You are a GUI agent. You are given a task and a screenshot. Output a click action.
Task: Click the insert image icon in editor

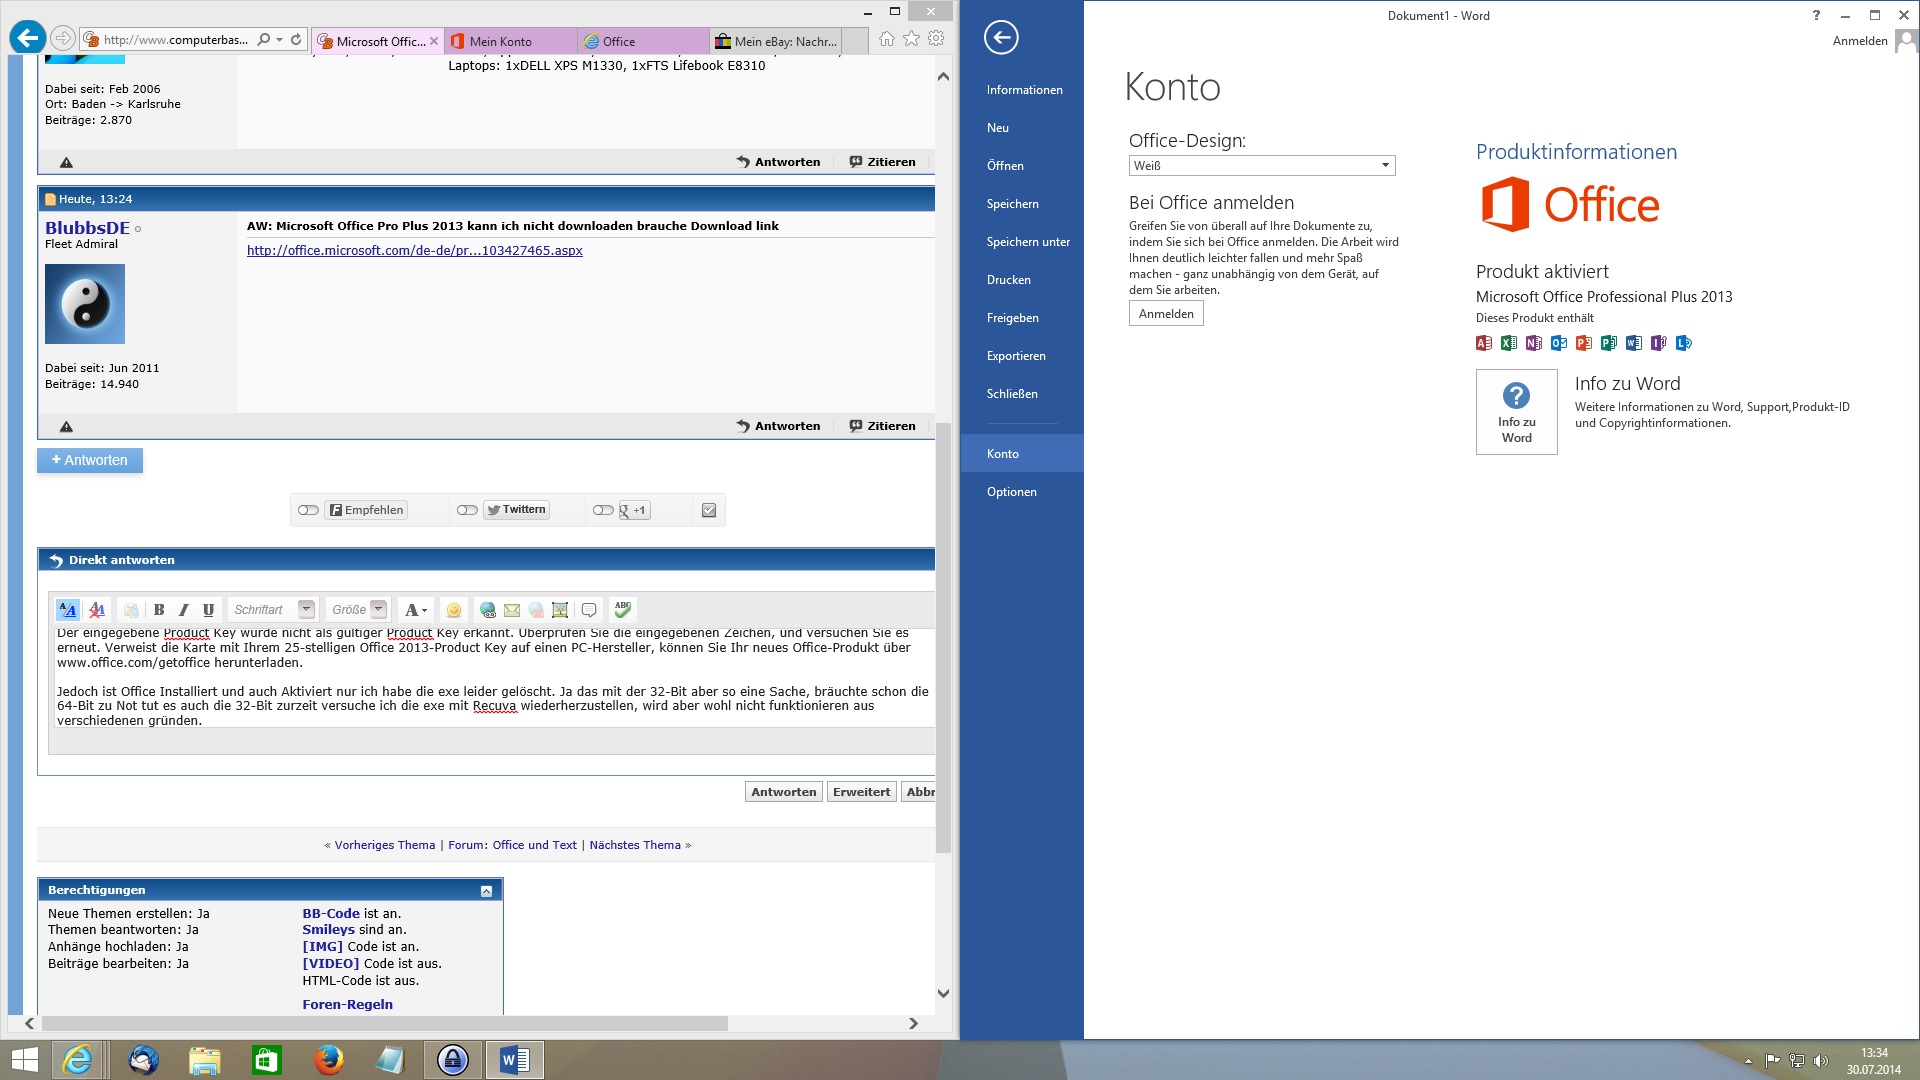coord(560,610)
